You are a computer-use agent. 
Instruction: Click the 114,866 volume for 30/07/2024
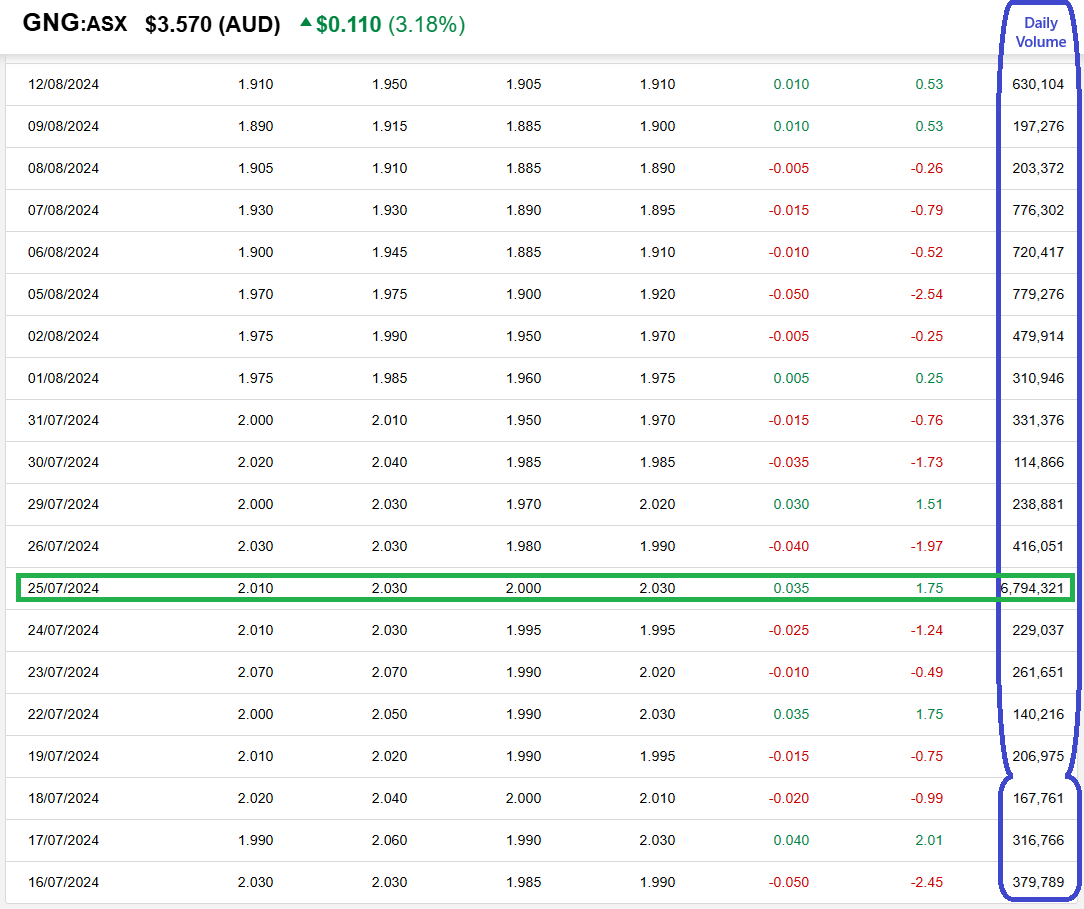(x=1038, y=462)
